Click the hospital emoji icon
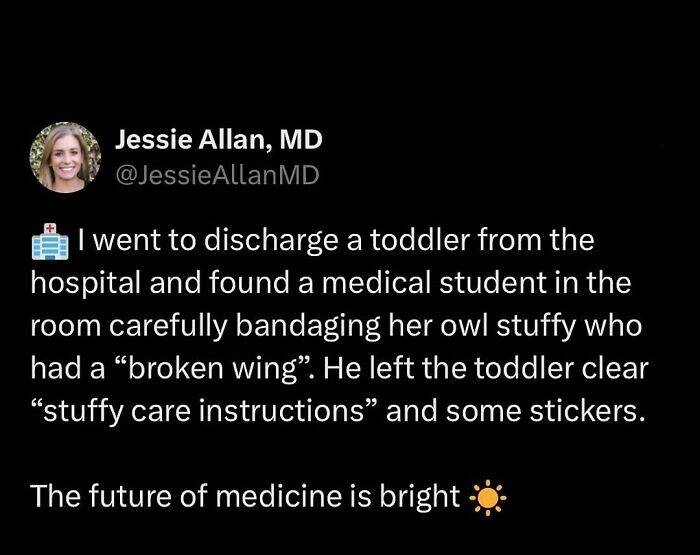Image resolution: width=700 pixels, height=555 pixels. (50, 242)
